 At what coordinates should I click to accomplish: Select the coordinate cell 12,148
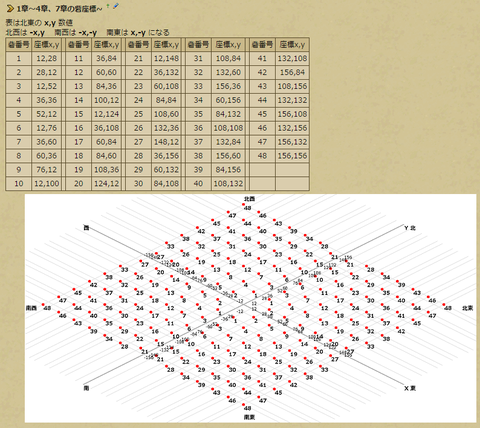click(166, 58)
